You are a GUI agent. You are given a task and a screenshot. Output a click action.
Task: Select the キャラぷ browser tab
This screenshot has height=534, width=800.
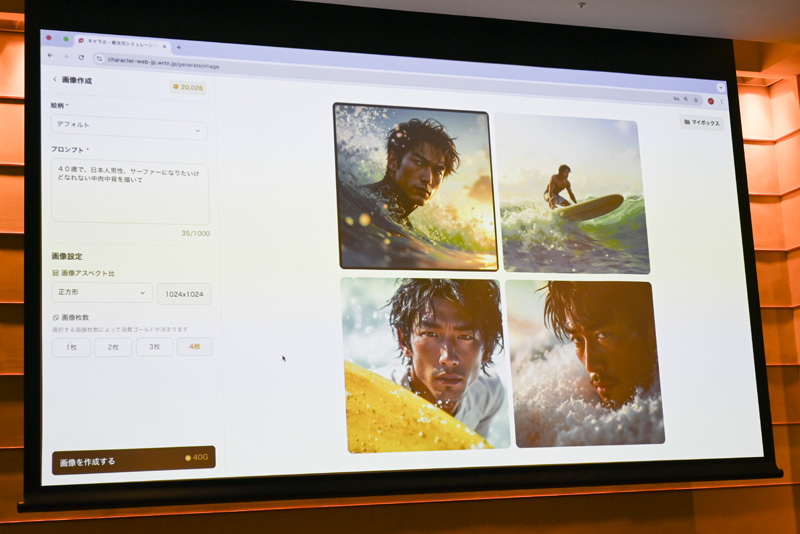(120, 42)
